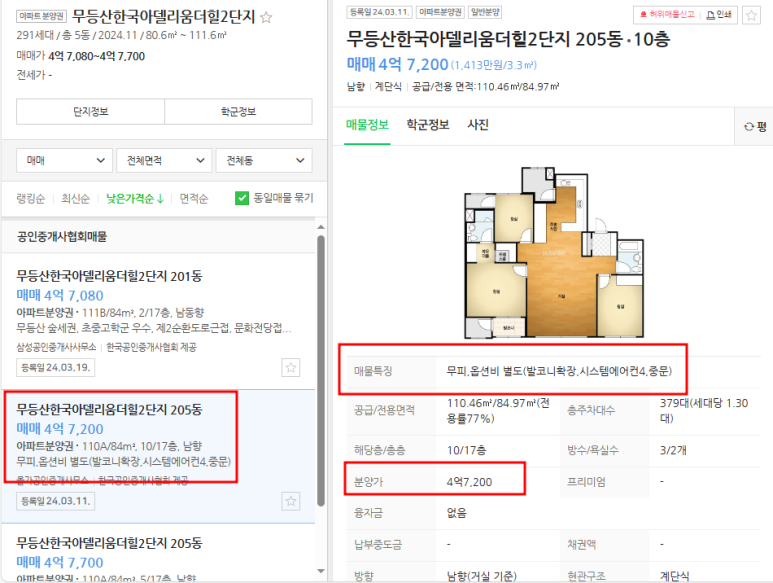Select 205동 listing priced 4억 7,700
The height and width of the screenshot is (583, 773).
click(158, 553)
